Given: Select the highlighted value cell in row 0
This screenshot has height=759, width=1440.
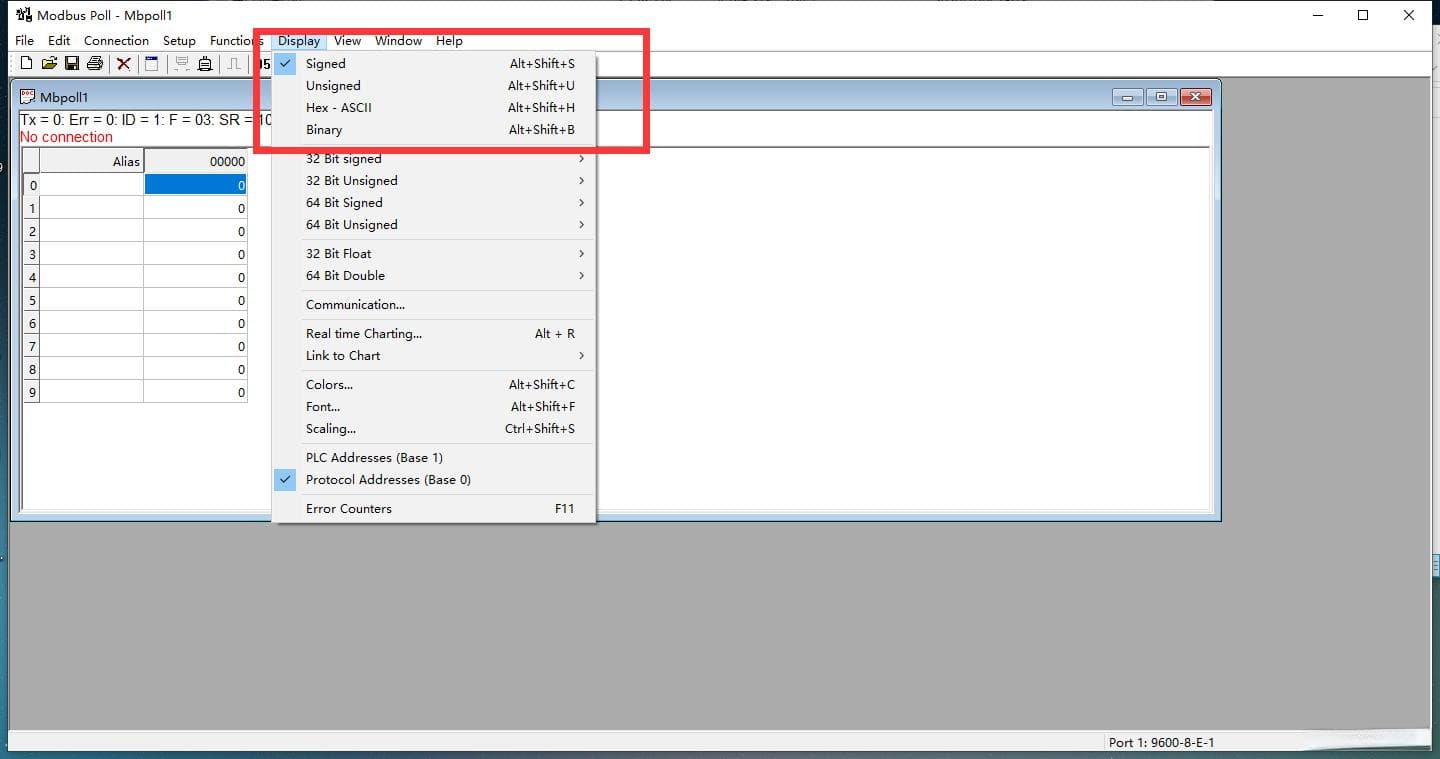Looking at the screenshot, I should point(195,185).
